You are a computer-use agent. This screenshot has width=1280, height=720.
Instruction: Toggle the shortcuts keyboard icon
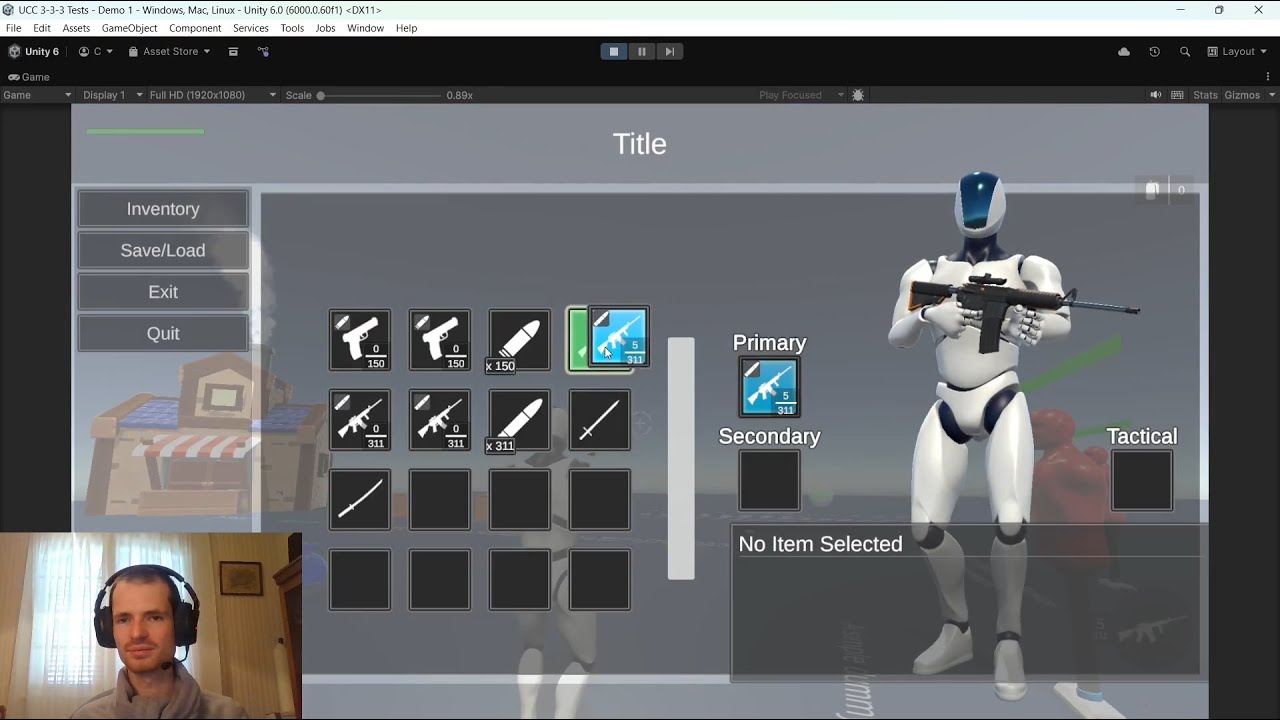[x=1177, y=95]
